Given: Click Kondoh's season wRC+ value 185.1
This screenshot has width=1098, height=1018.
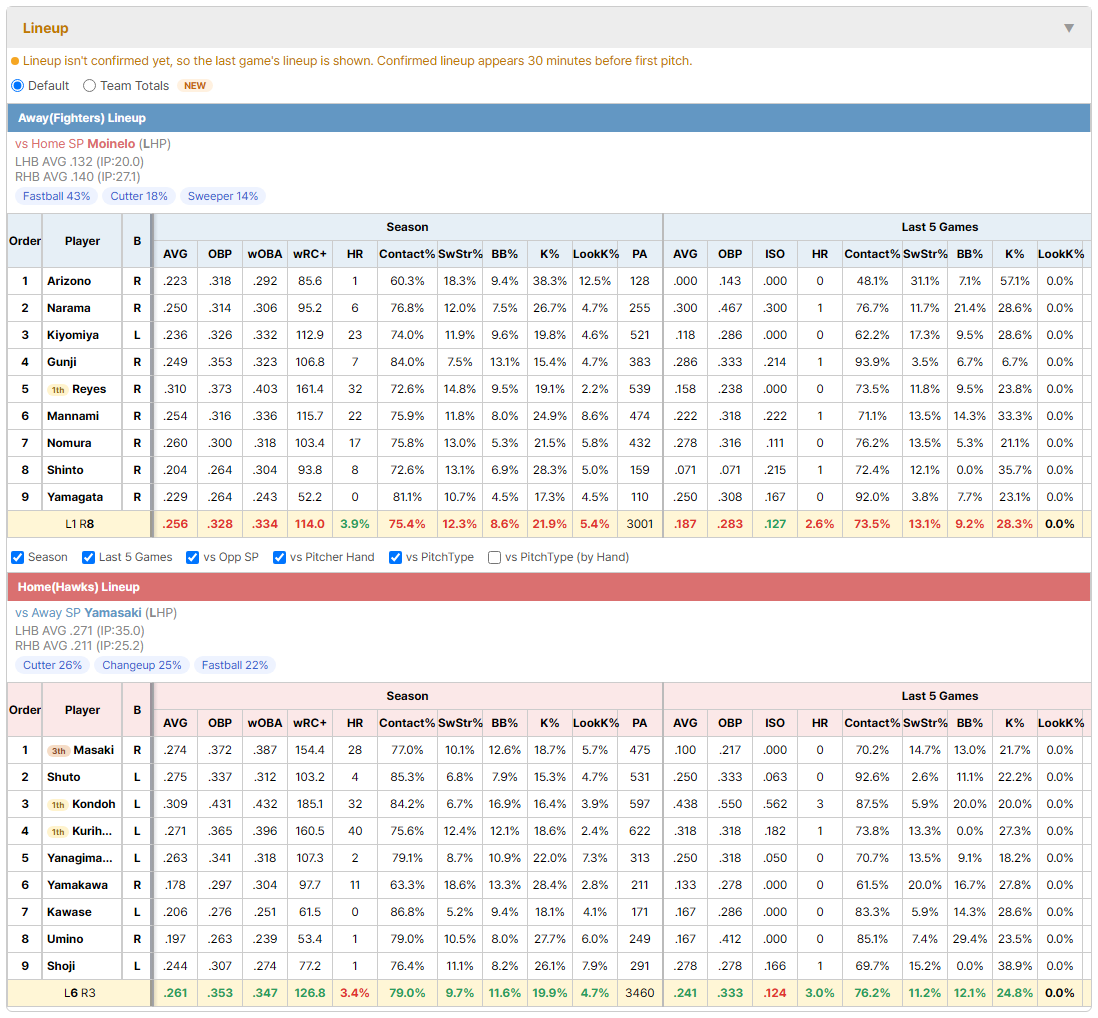Looking at the screenshot, I should click(310, 804).
